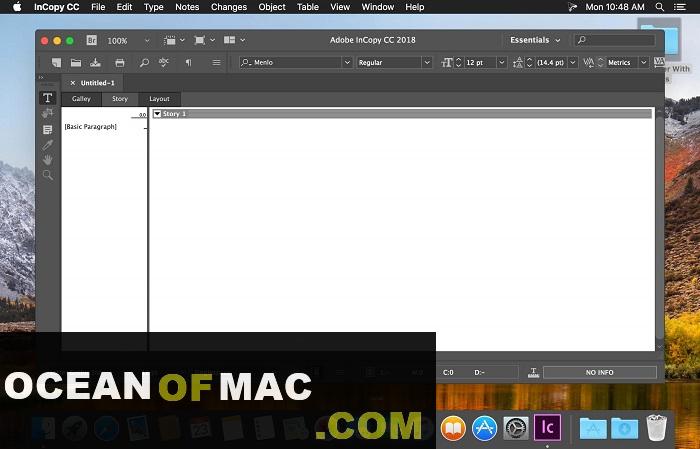Viewport: 700px width, 449px height.
Task: Open the toolbar options menu (three lines)
Action: pos(217,62)
